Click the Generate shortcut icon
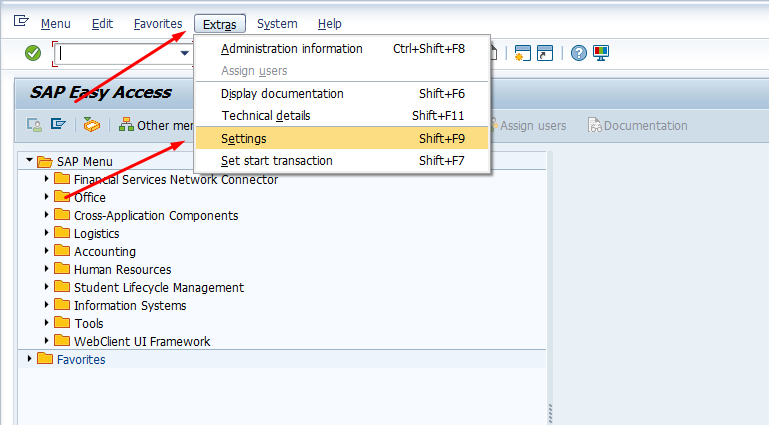 545,53
